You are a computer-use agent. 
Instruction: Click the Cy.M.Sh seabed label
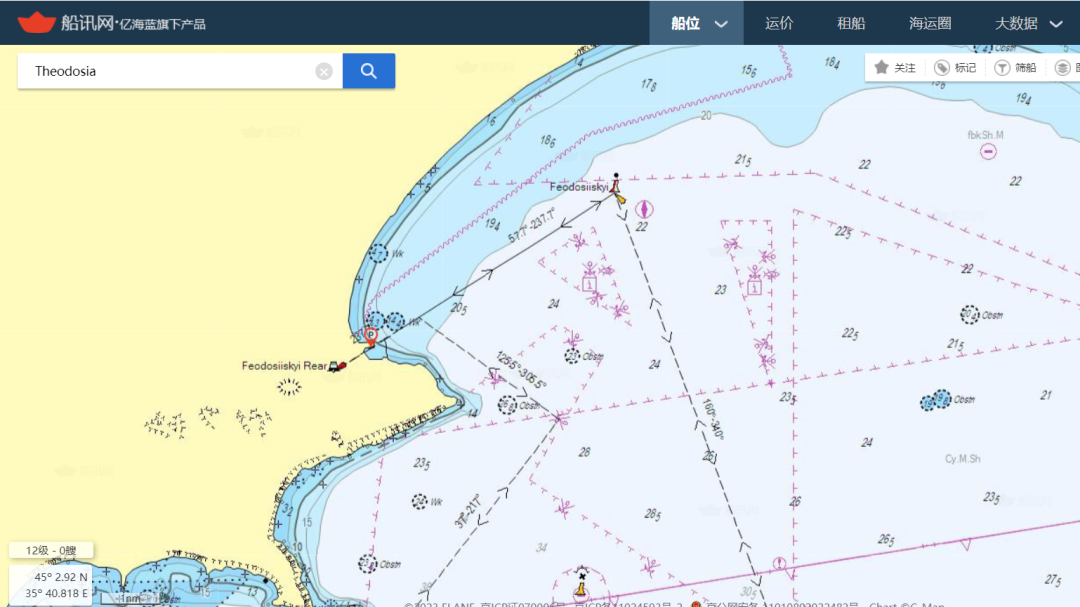pos(962,459)
